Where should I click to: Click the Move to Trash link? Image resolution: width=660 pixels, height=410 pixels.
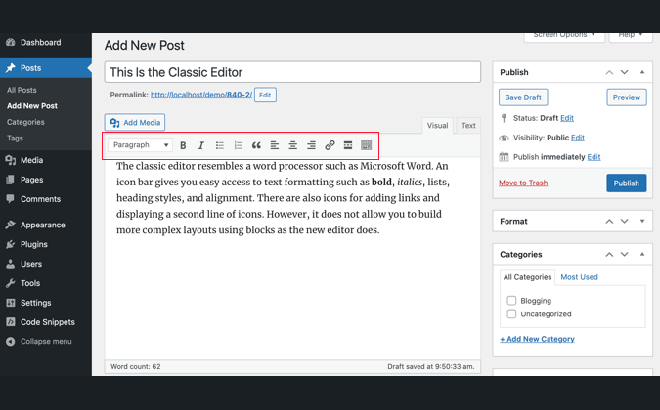pos(523,183)
